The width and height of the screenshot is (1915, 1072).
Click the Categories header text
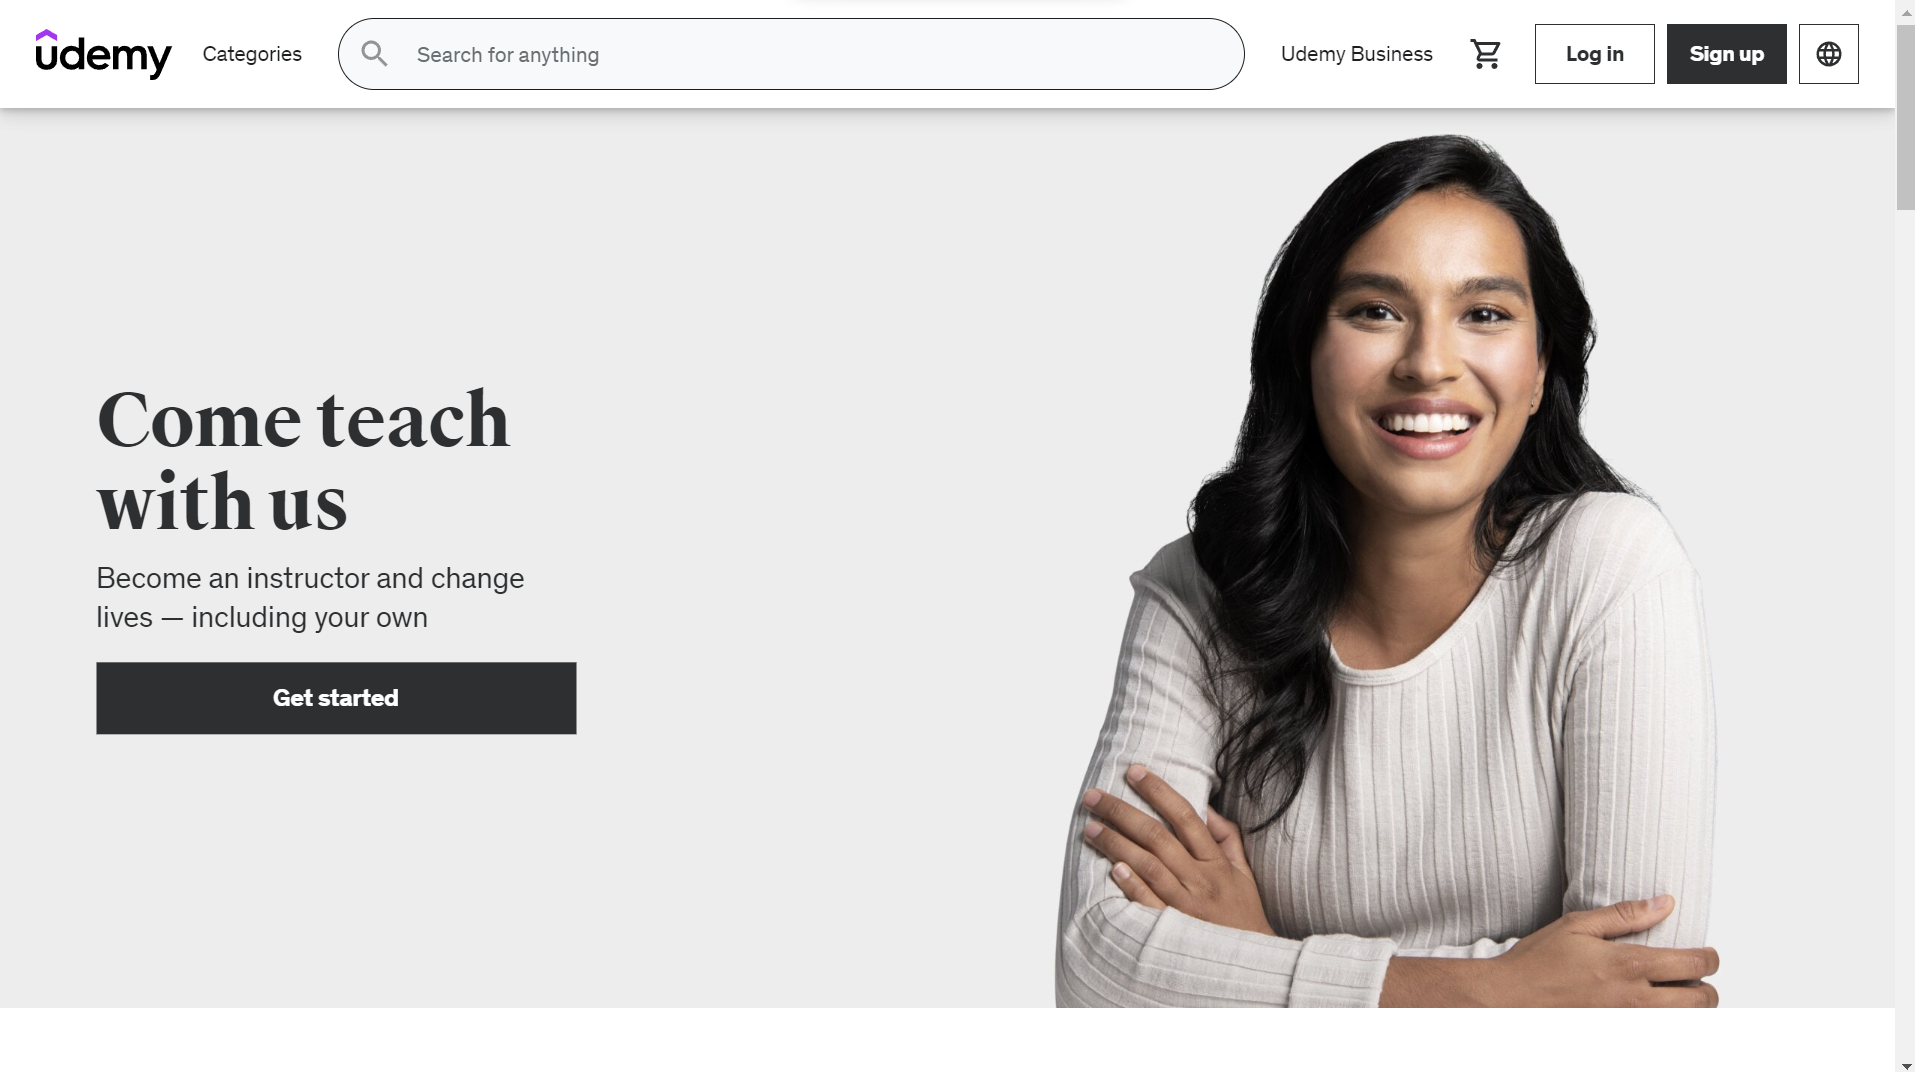pyautogui.click(x=252, y=54)
